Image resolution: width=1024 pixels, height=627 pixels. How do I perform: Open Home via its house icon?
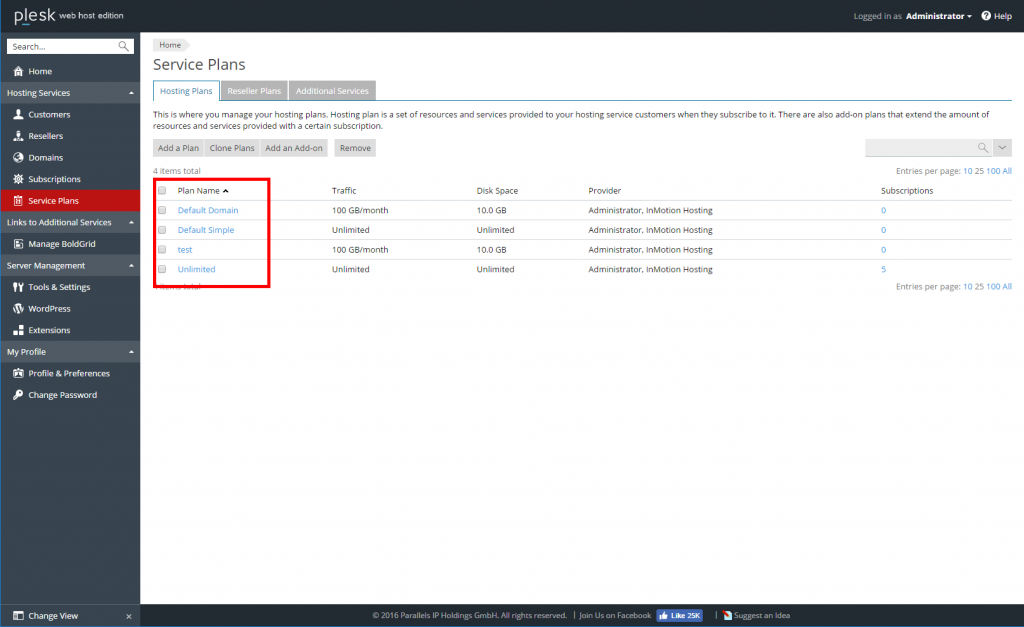tap(18, 71)
